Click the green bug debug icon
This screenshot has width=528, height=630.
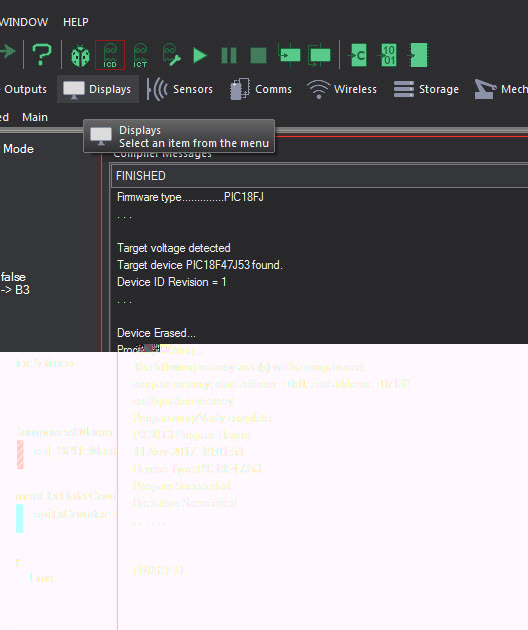[x=80, y=55]
